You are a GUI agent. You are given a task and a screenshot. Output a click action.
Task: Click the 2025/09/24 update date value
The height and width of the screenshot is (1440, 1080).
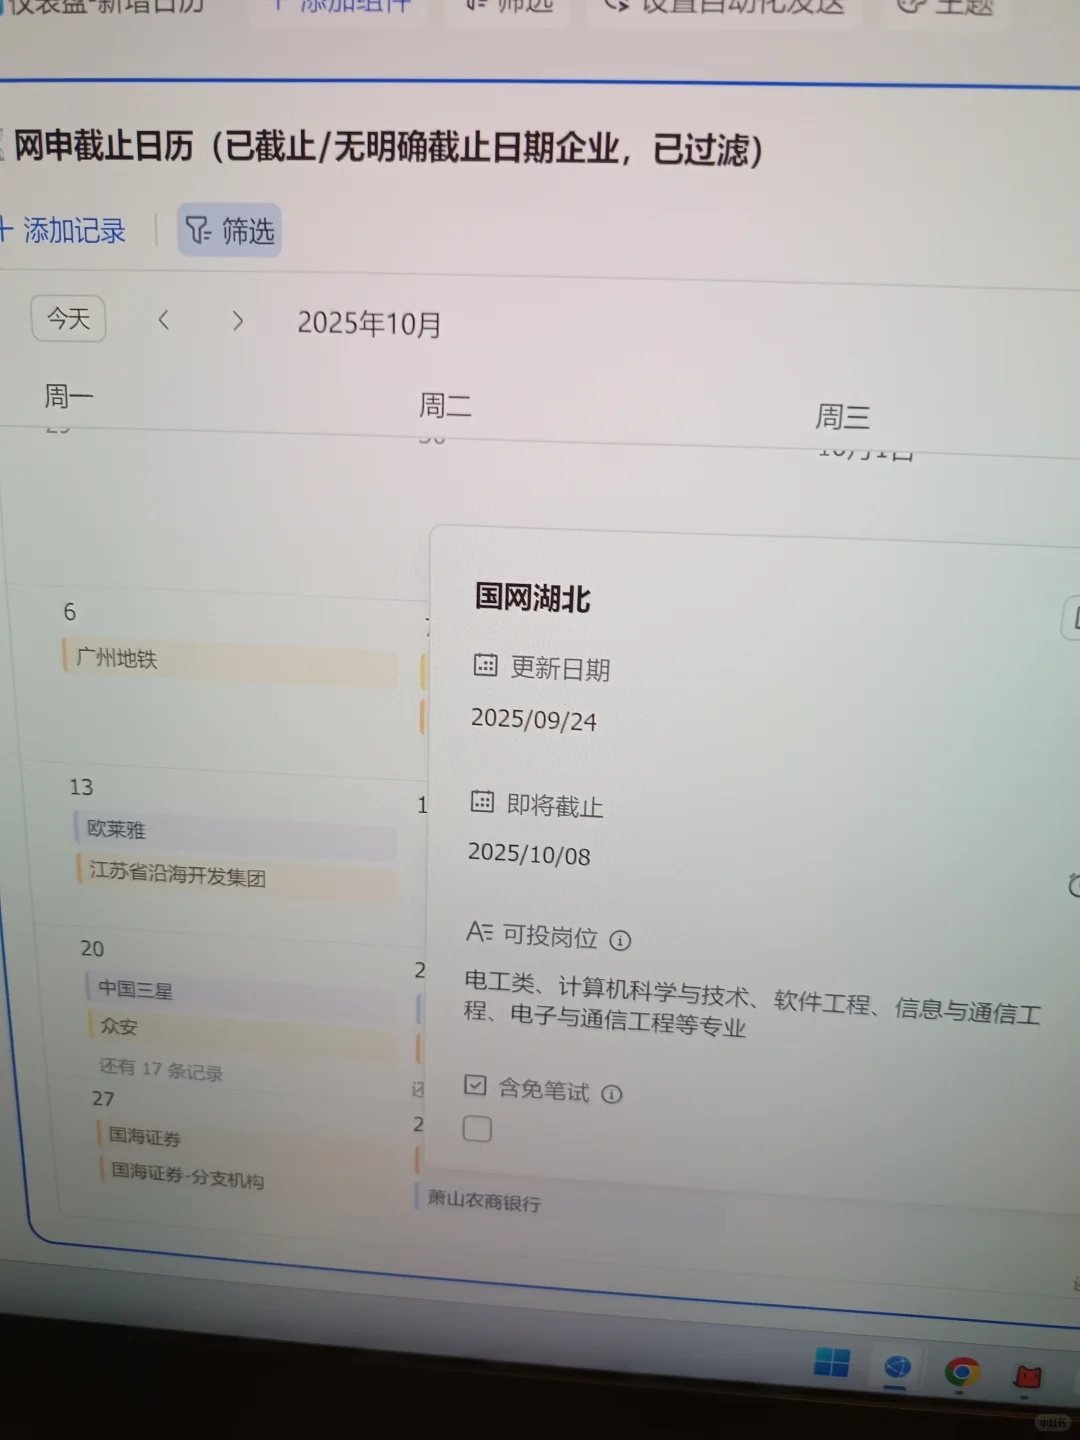[x=534, y=720]
